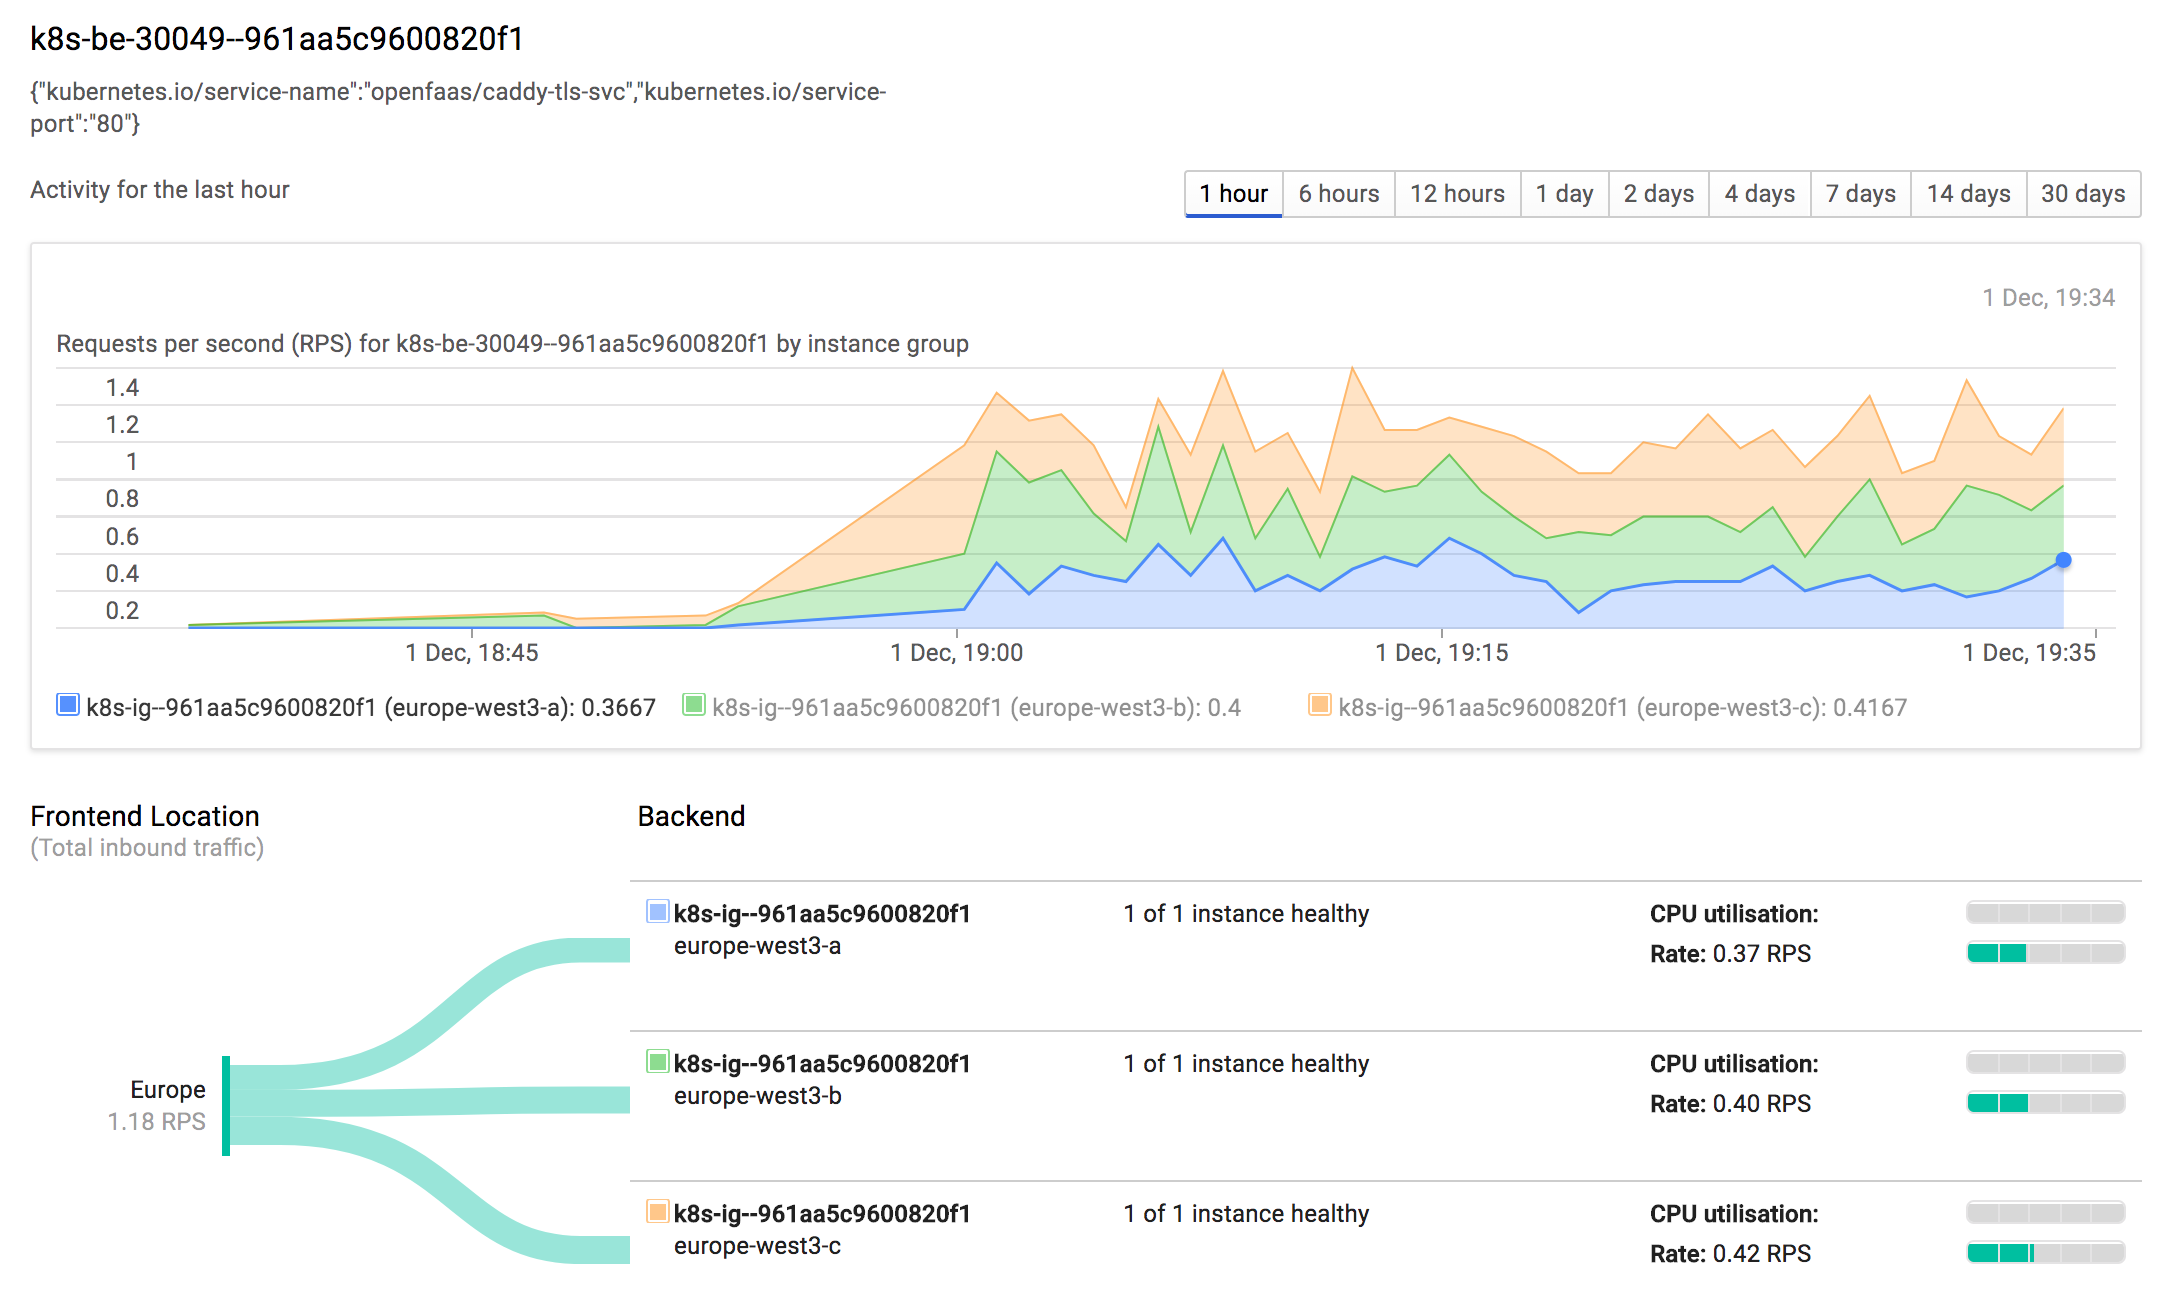2172x1300 pixels.
Task: Select the 14 days tab
Action: click(1968, 193)
